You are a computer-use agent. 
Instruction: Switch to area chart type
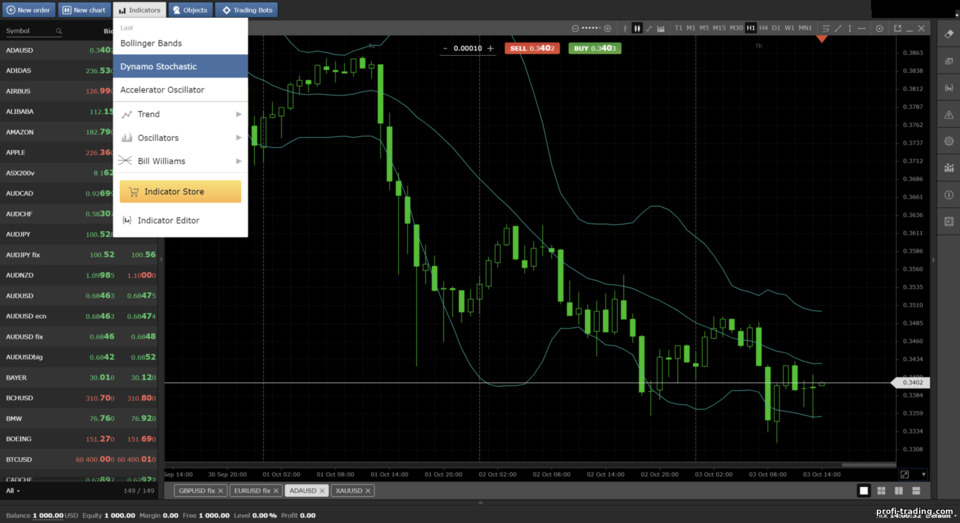coord(661,28)
